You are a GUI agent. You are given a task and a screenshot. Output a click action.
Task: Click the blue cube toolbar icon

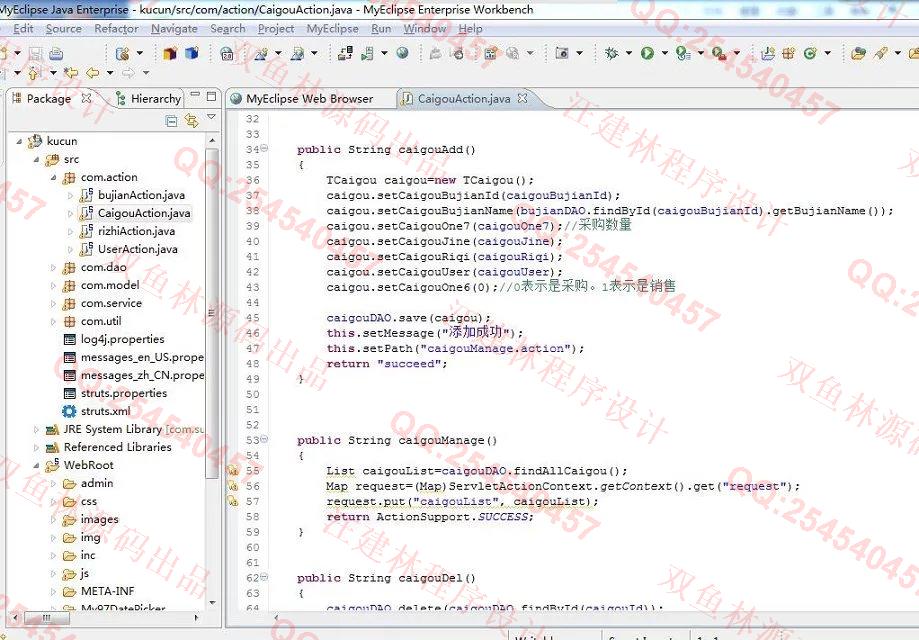(192, 54)
